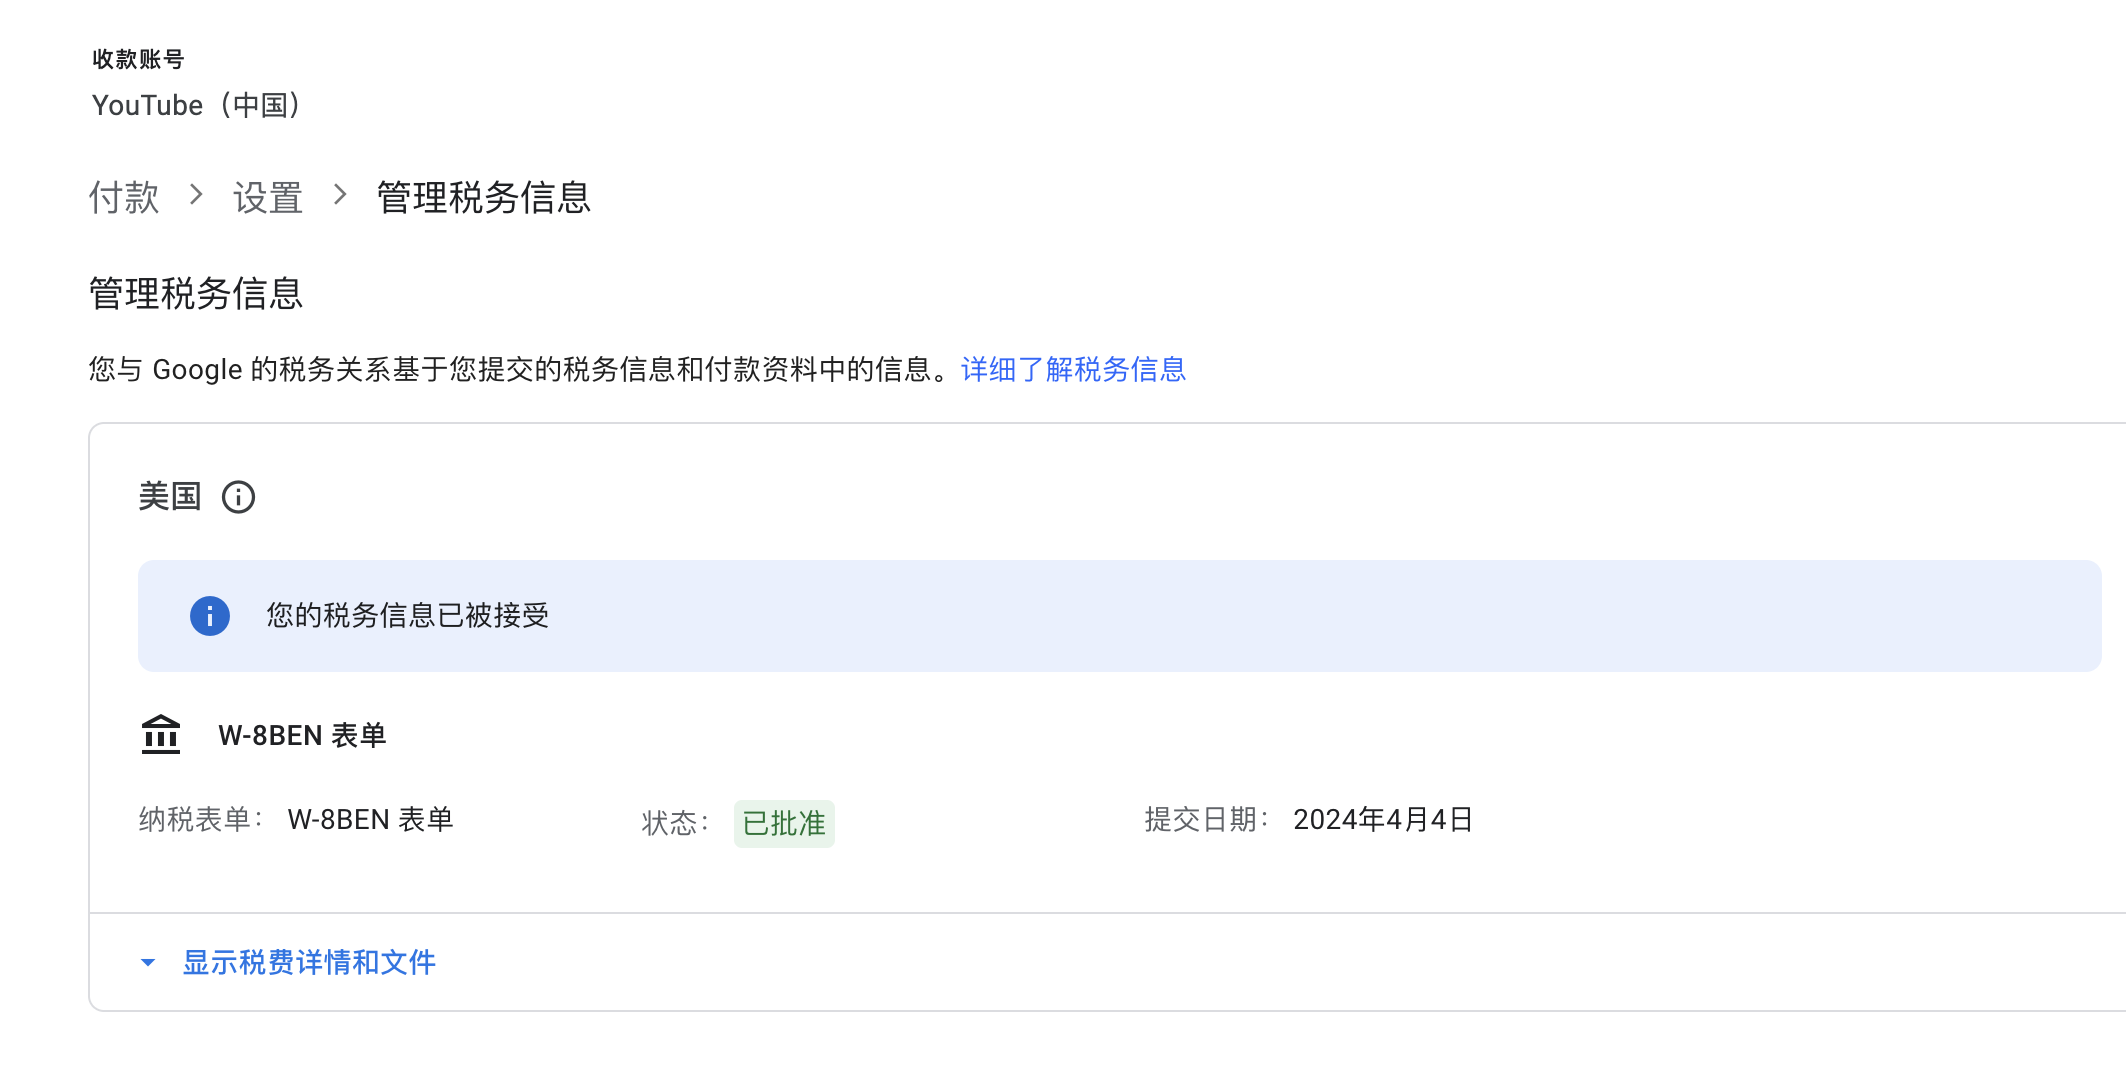Open the 显示税费详情和文件 link
Screen dimensions: 2126x1070
tap(309, 963)
